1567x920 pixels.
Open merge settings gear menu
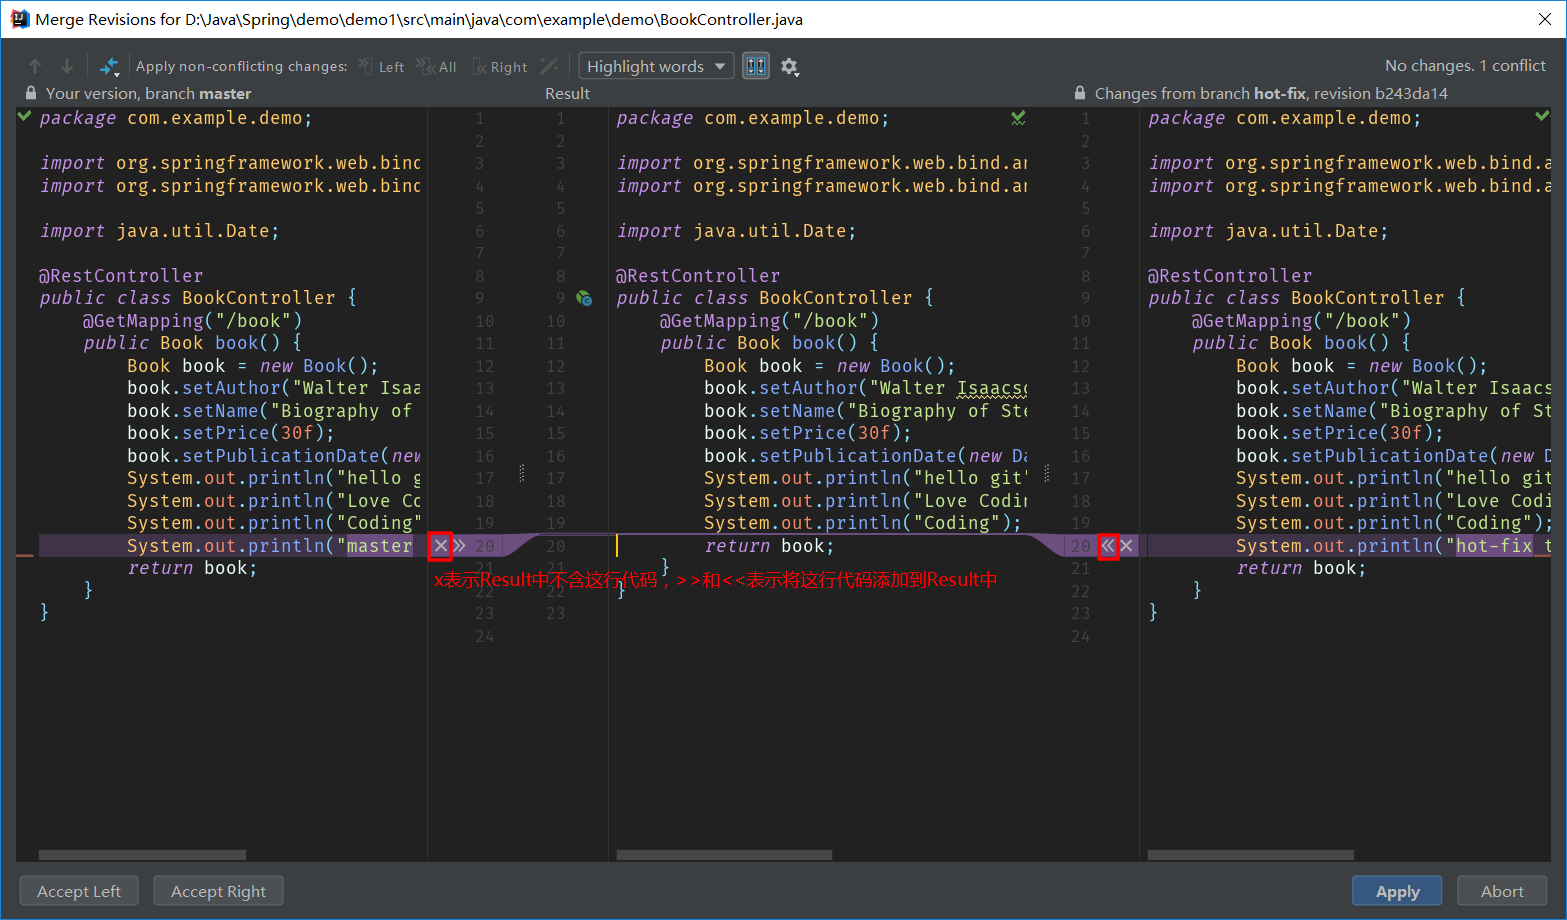tap(789, 67)
